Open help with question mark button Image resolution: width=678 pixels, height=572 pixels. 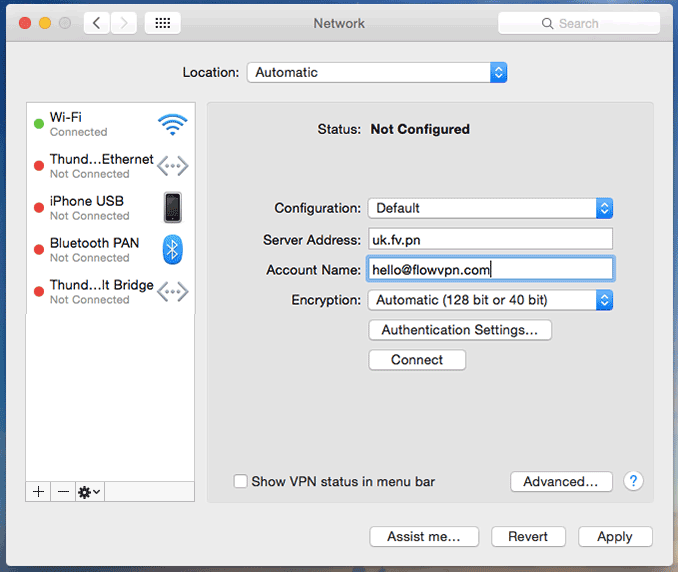click(x=633, y=481)
